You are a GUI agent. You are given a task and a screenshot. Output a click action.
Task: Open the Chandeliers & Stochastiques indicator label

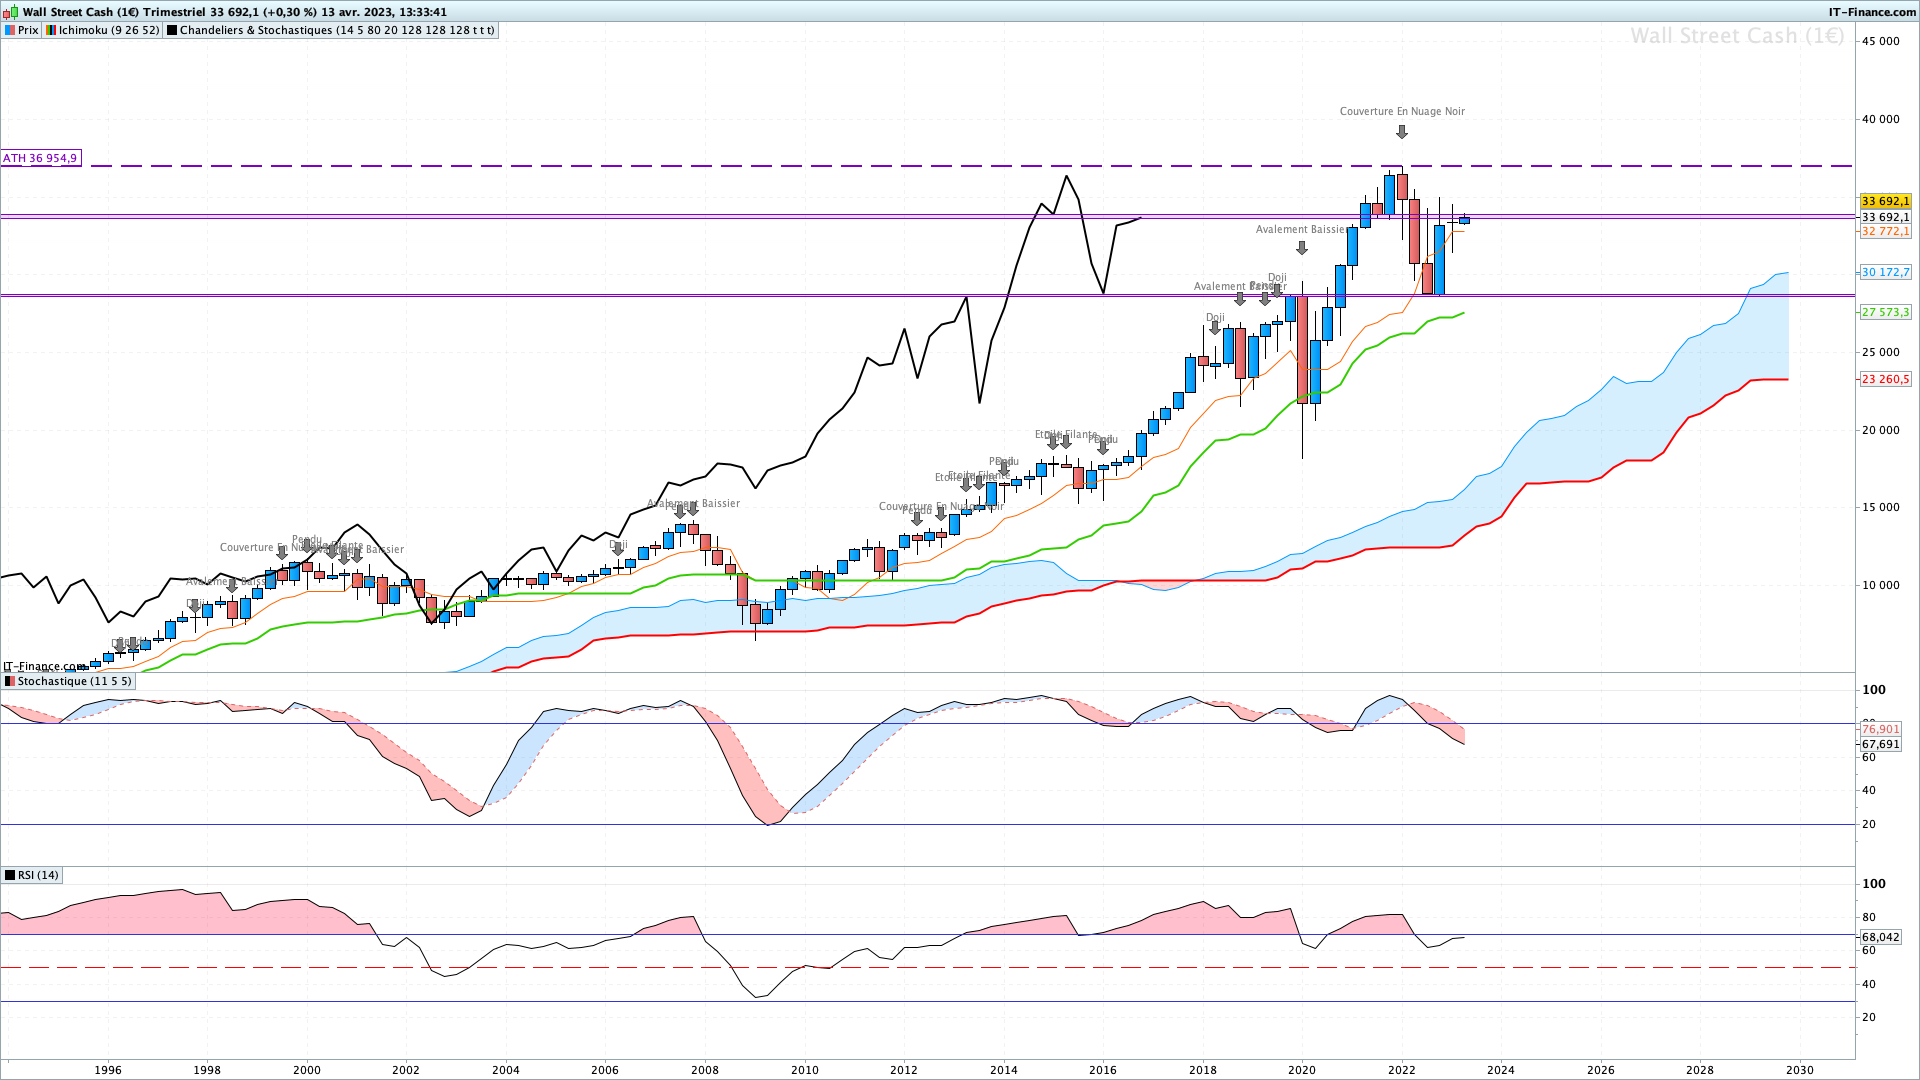336,30
